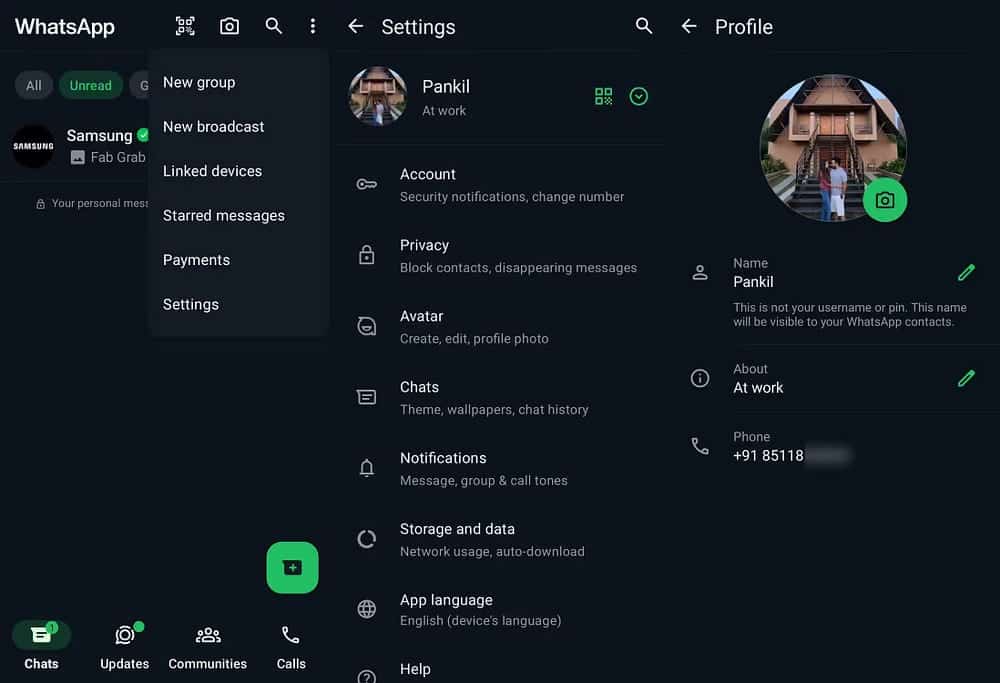Tap the green new chat floating button
The image size is (1000, 683).
[x=292, y=567]
